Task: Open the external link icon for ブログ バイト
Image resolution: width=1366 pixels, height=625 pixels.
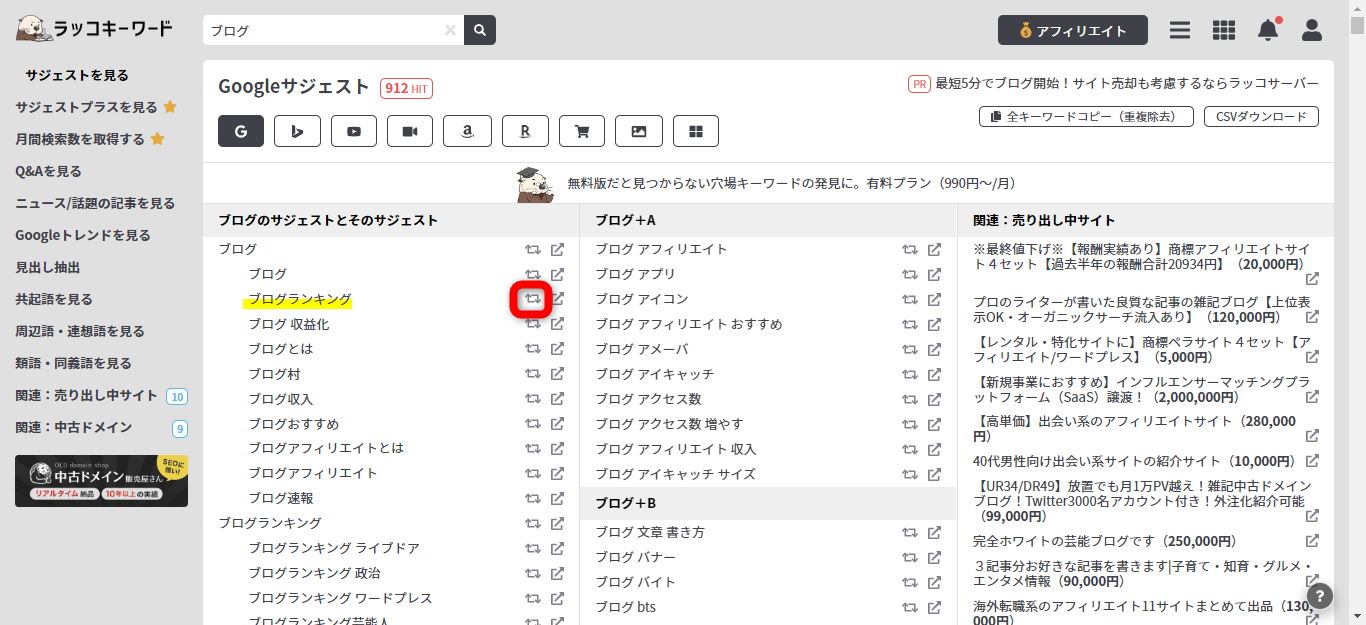Action: (934, 582)
